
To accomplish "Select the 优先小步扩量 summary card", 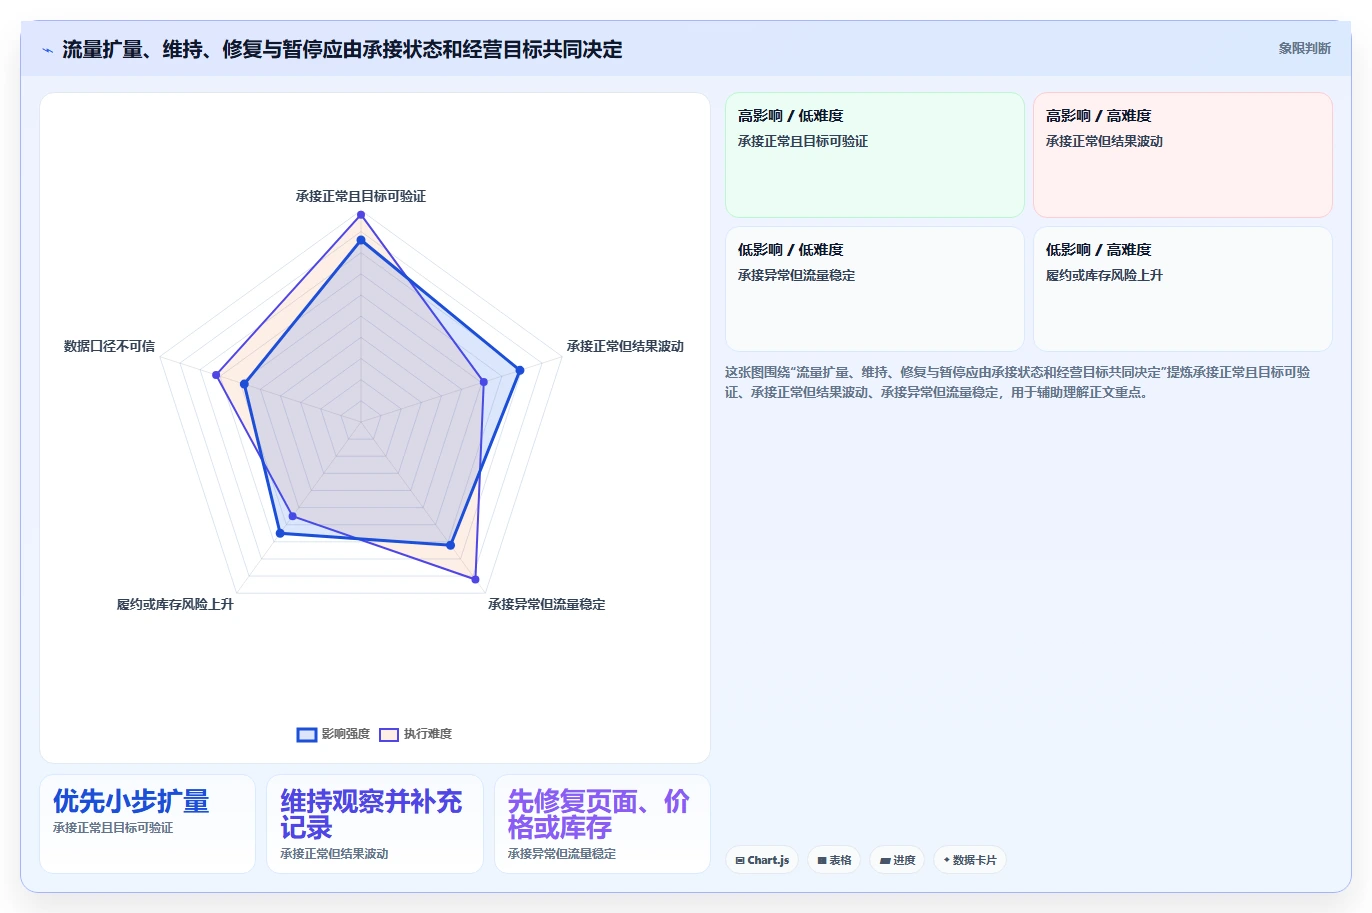I will (148, 824).
